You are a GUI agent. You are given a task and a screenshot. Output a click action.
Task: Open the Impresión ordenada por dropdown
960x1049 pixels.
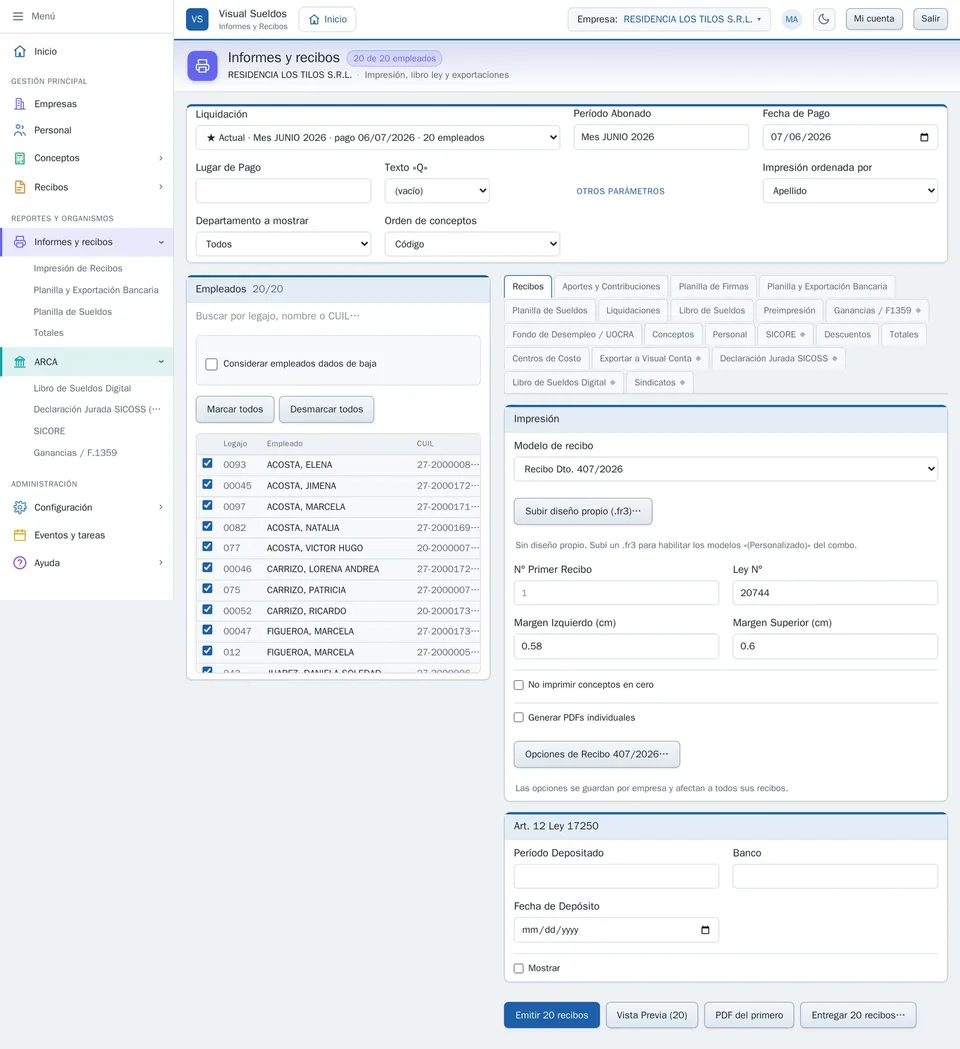click(x=850, y=191)
